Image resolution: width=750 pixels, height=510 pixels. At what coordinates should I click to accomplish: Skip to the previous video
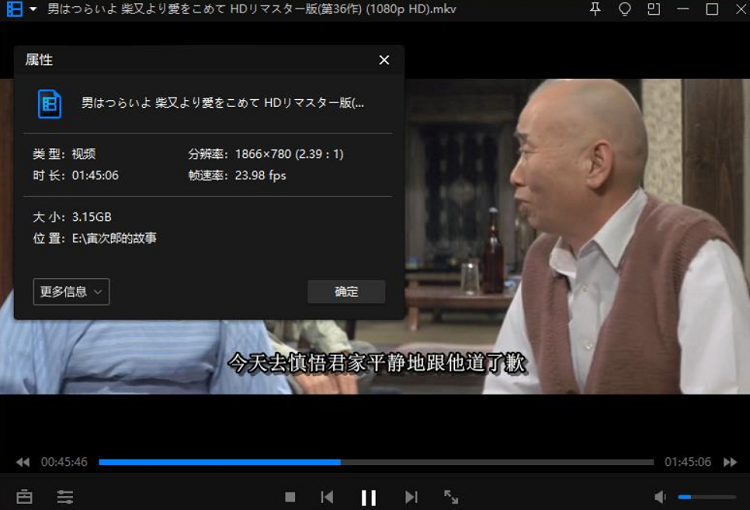click(327, 497)
